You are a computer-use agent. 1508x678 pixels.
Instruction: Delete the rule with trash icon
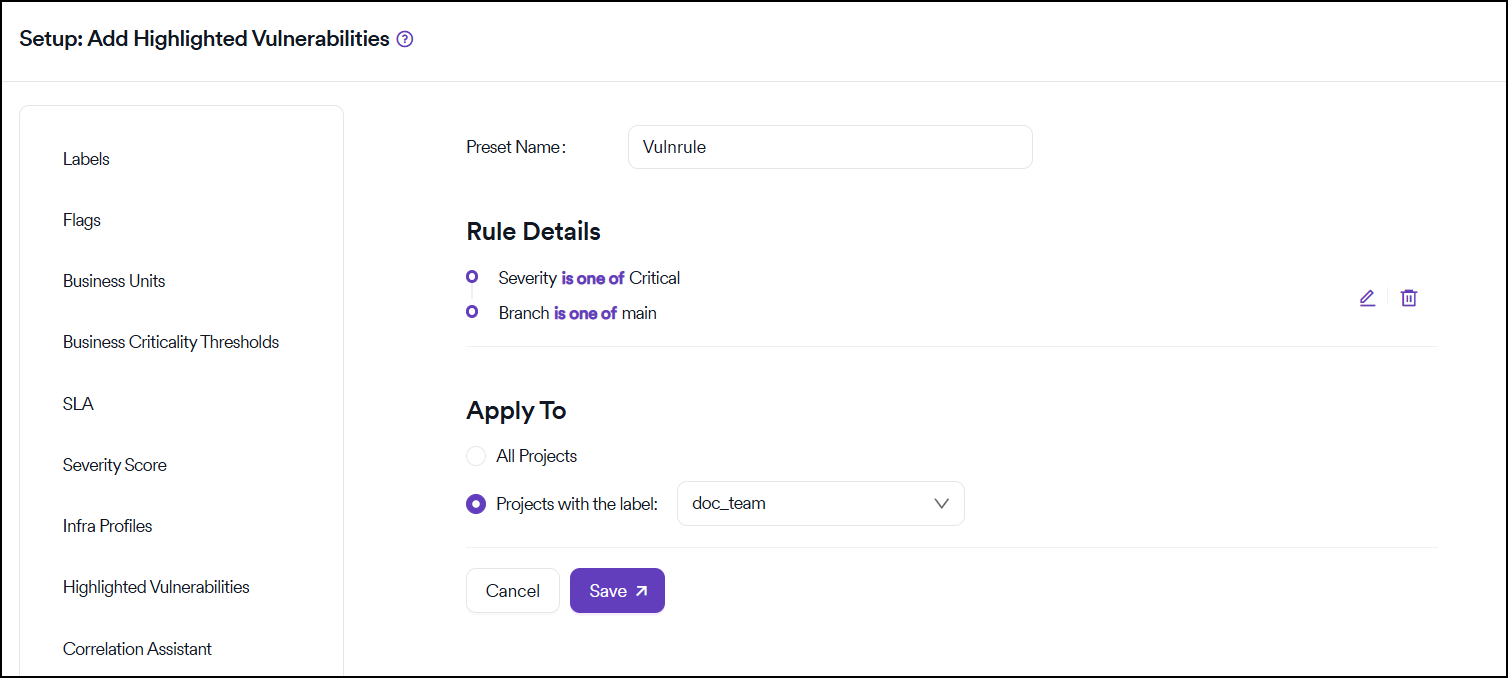tap(1409, 298)
